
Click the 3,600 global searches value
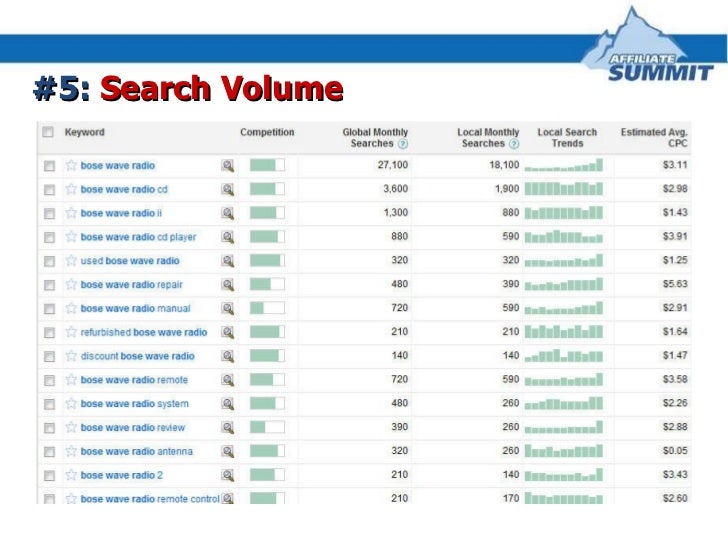[x=396, y=189]
